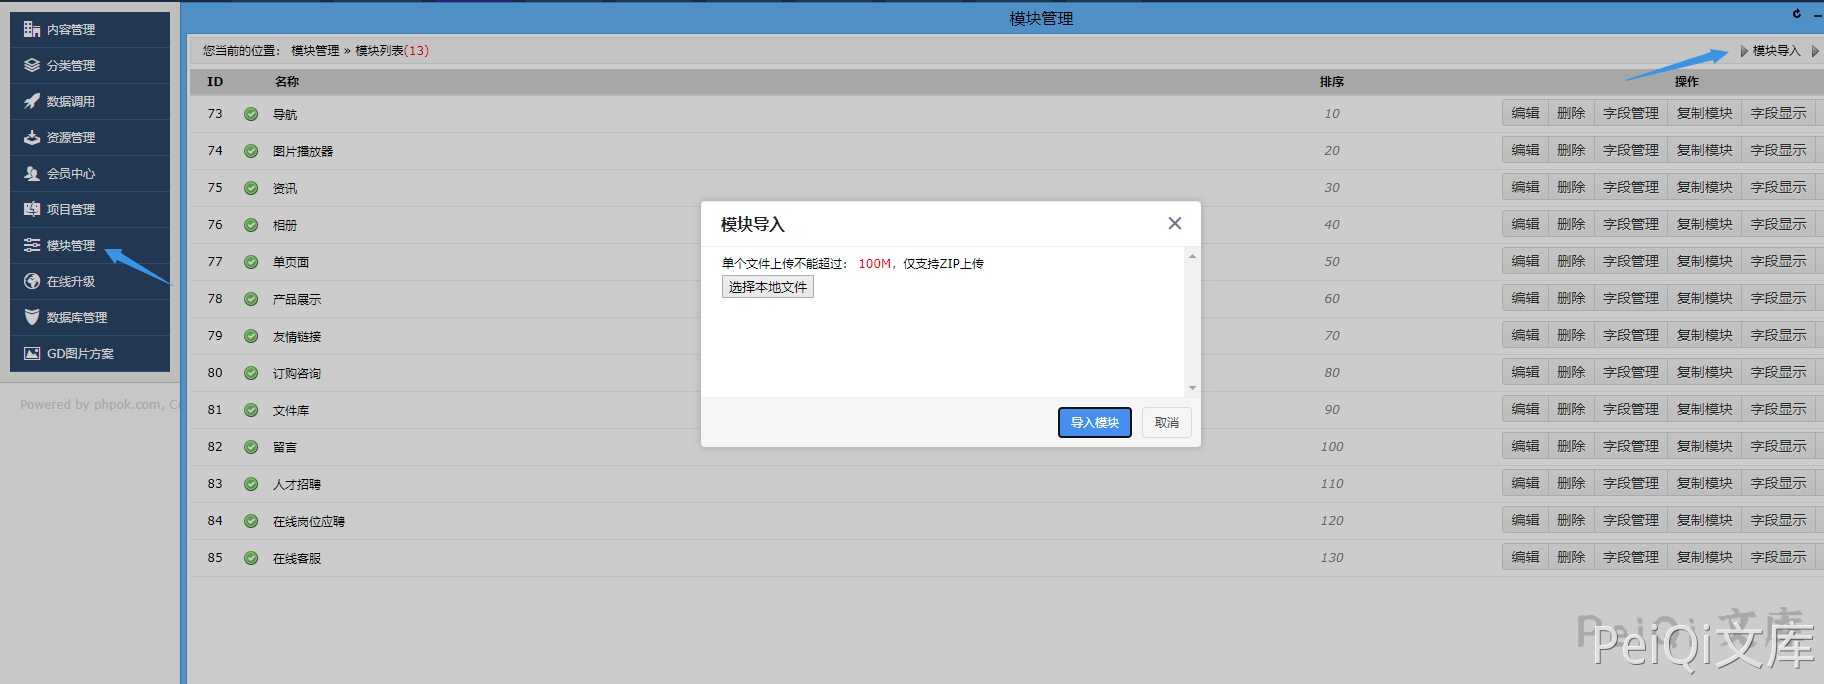Close the 模块导入 dialog with X

pyautogui.click(x=1174, y=224)
